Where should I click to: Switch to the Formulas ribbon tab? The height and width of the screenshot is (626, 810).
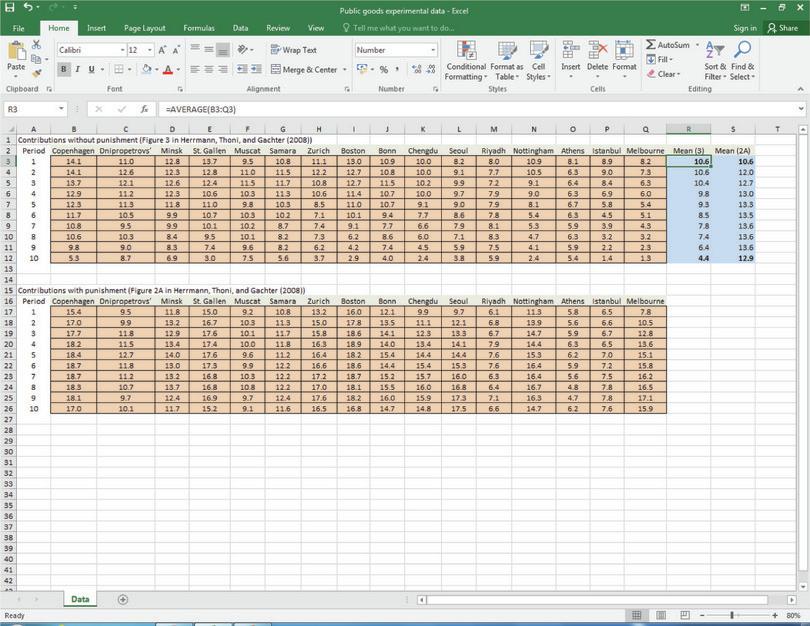tap(199, 28)
